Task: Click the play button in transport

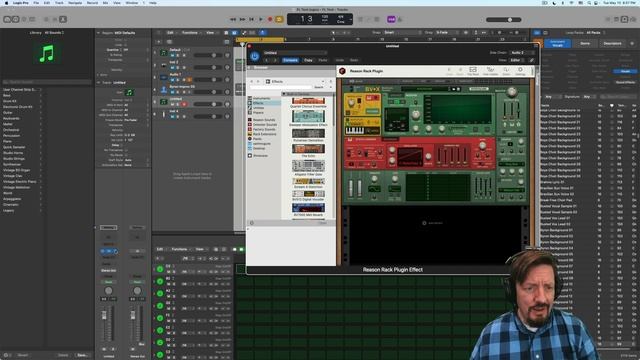Action: [x=261, y=19]
